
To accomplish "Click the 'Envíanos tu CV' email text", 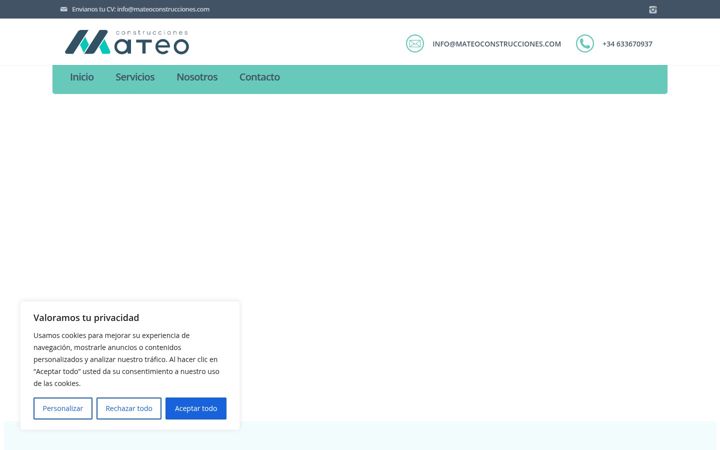I will pyautogui.click(x=141, y=9).
